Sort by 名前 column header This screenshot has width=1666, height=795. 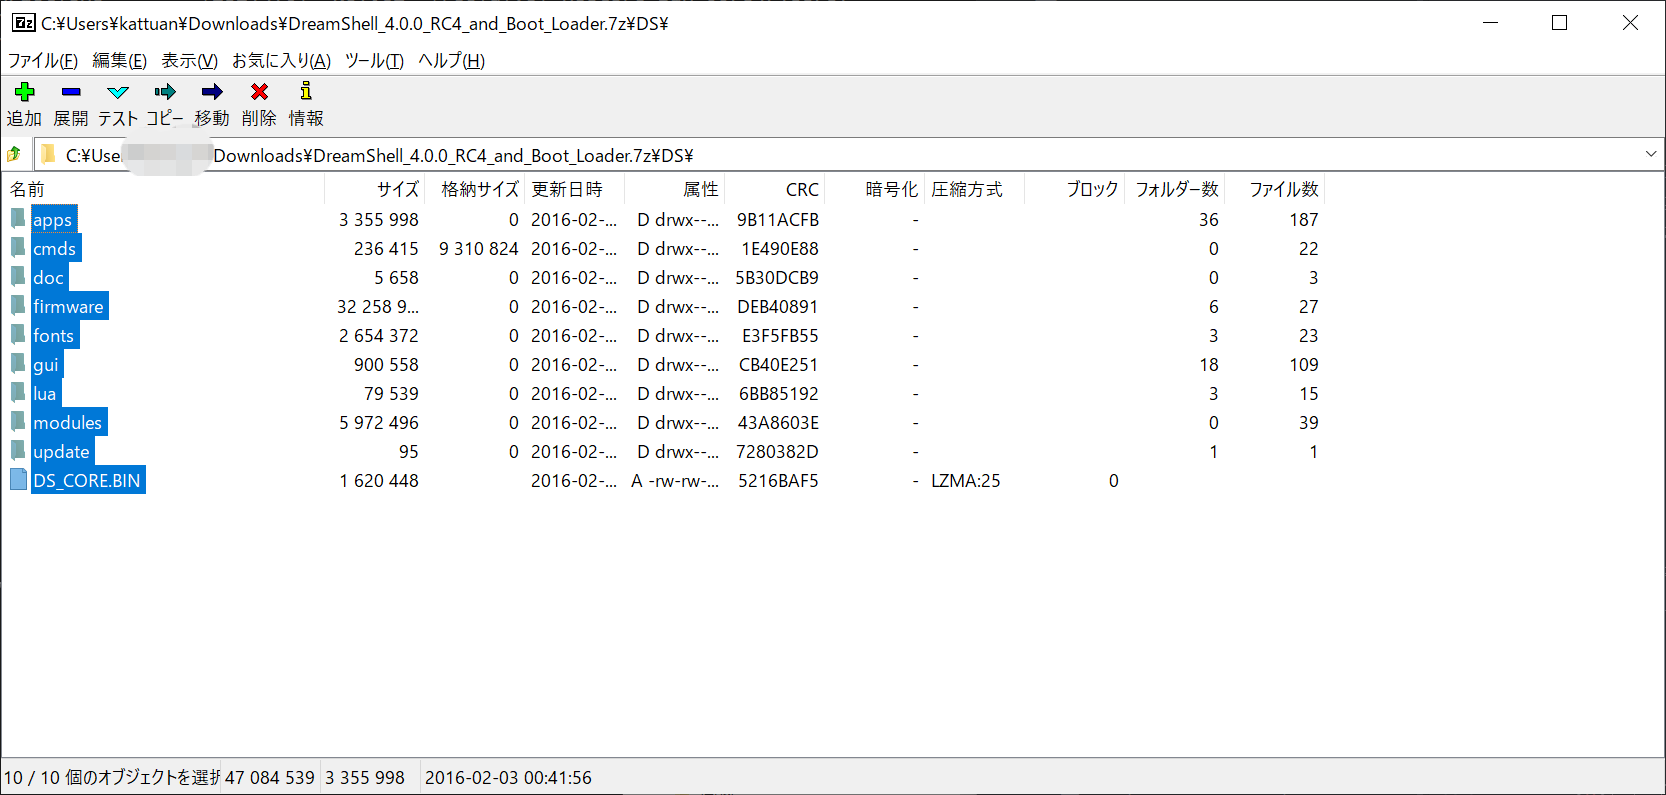165,189
